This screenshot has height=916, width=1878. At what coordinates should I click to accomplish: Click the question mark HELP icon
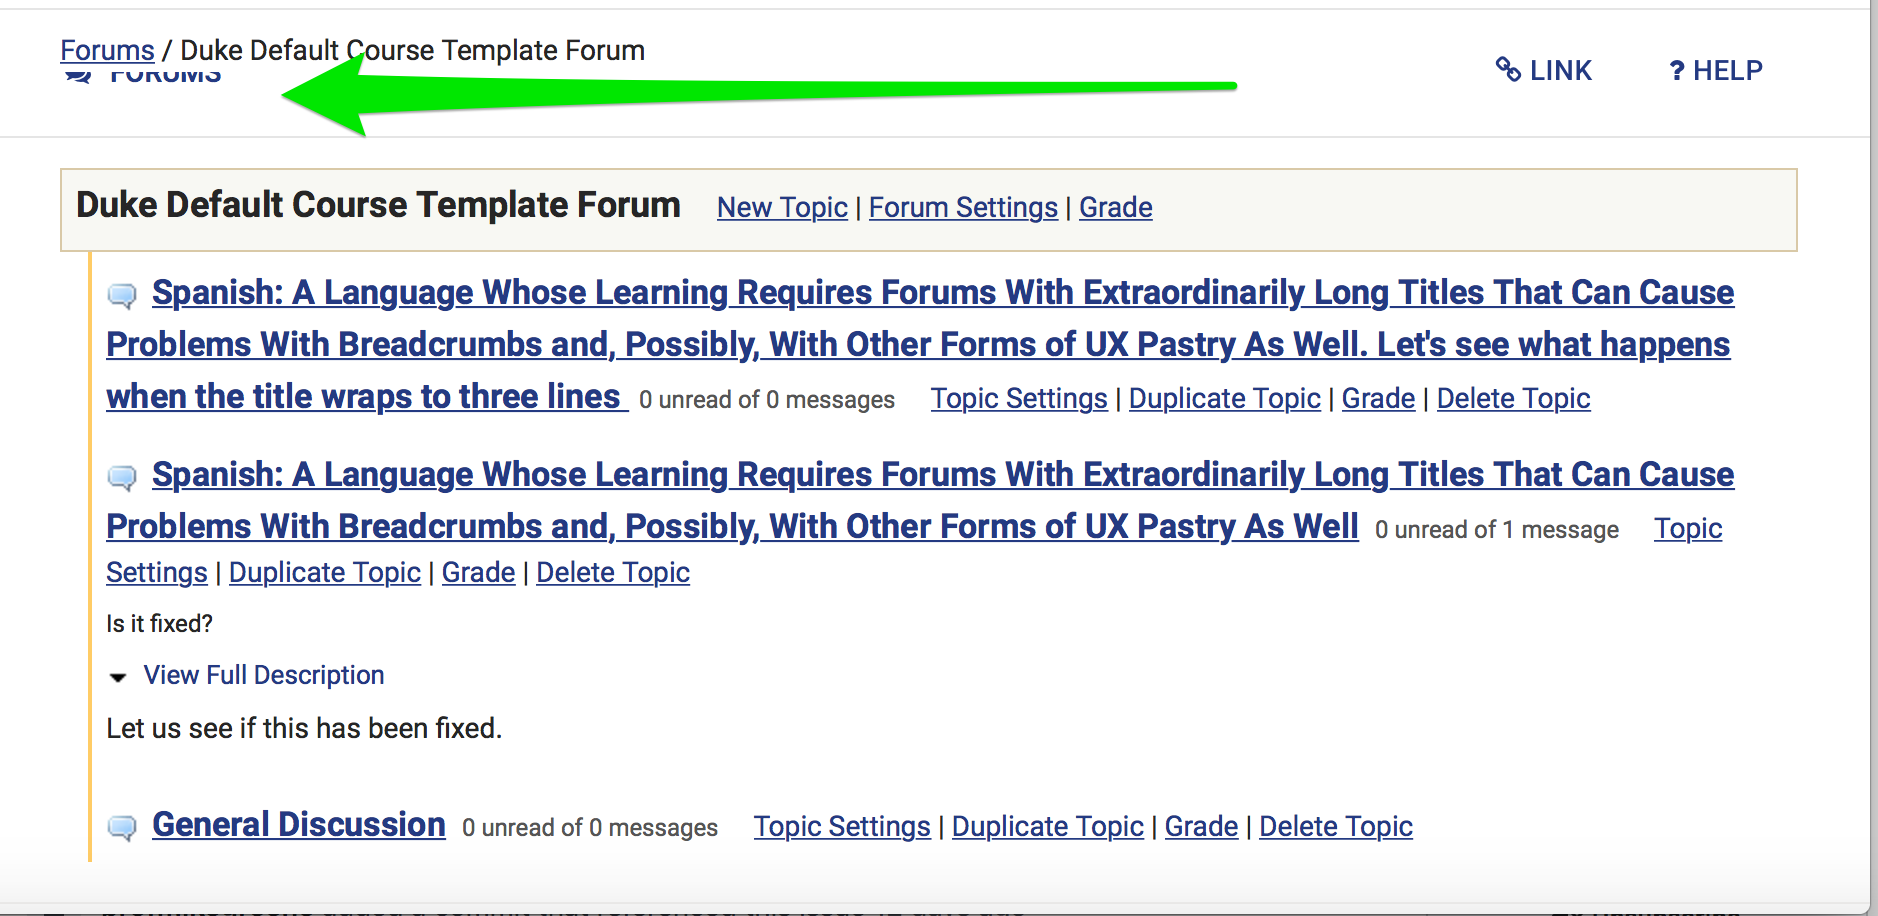click(1678, 70)
